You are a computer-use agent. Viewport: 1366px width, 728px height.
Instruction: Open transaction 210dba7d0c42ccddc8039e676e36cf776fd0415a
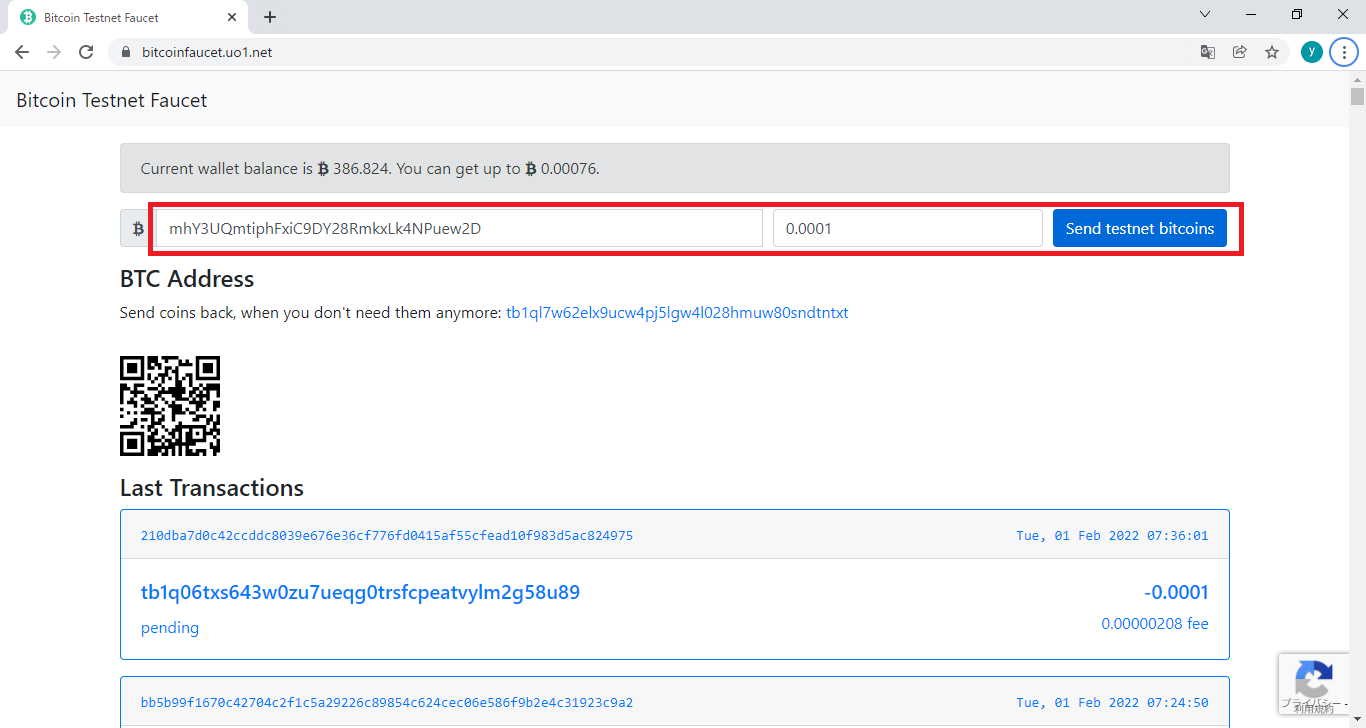[385, 535]
